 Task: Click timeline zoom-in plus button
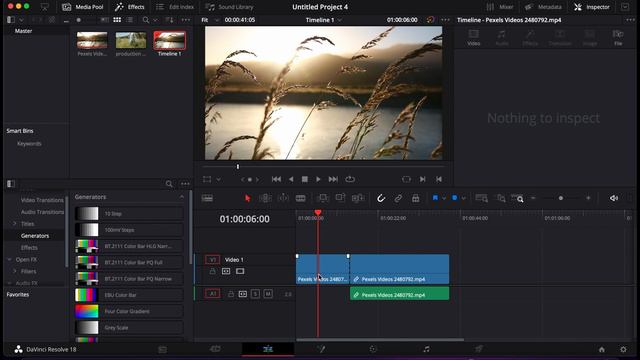click(588, 198)
